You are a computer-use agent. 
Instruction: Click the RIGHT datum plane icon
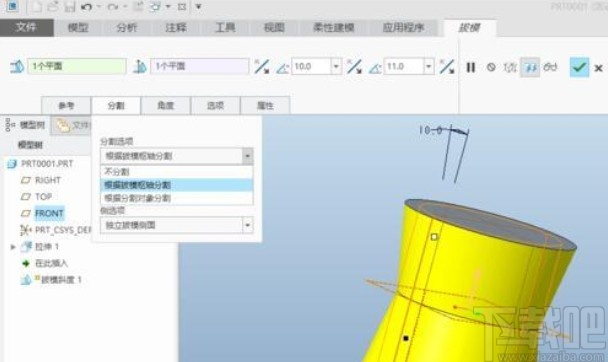click(x=26, y=180)
